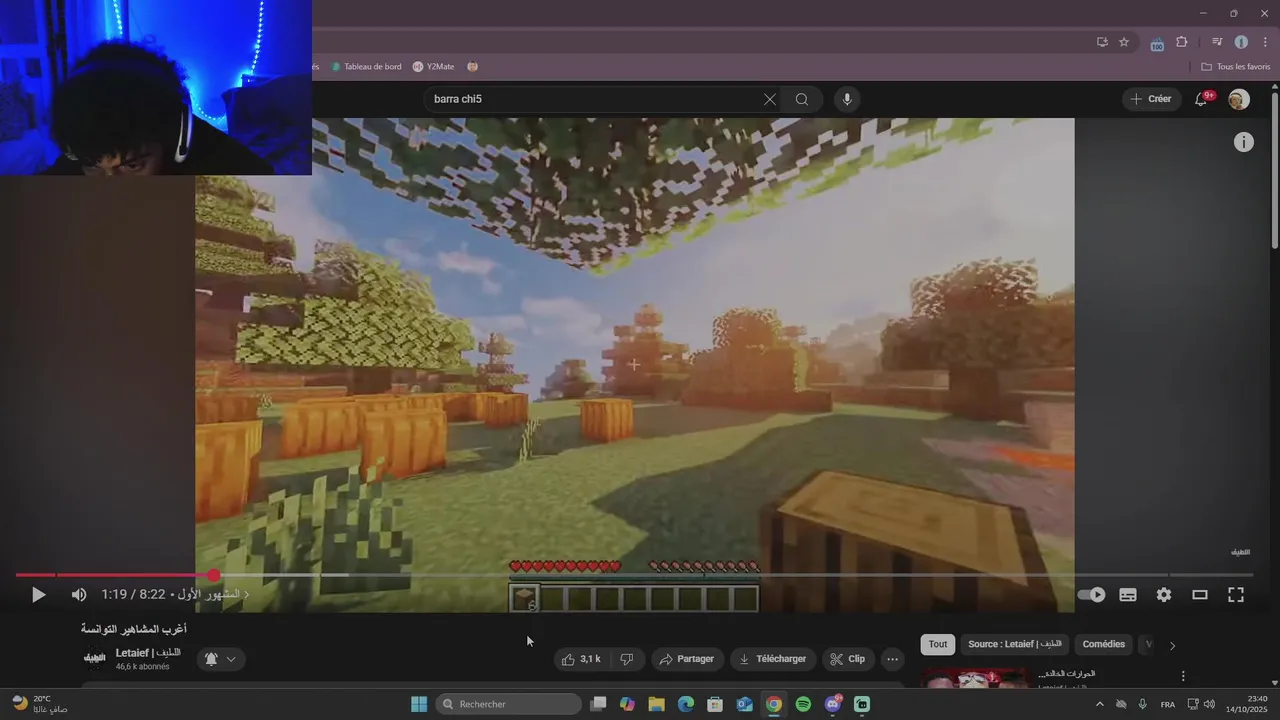The image size is (1280, 720).
Task: Click the search magnifier button
Action: tap(802, 99)
